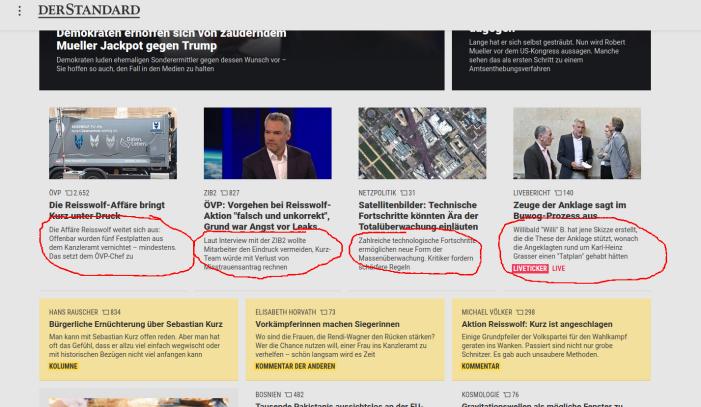Click comment icon showing 298 comments
Screen dimensions: 701x407
click(519, 312)
